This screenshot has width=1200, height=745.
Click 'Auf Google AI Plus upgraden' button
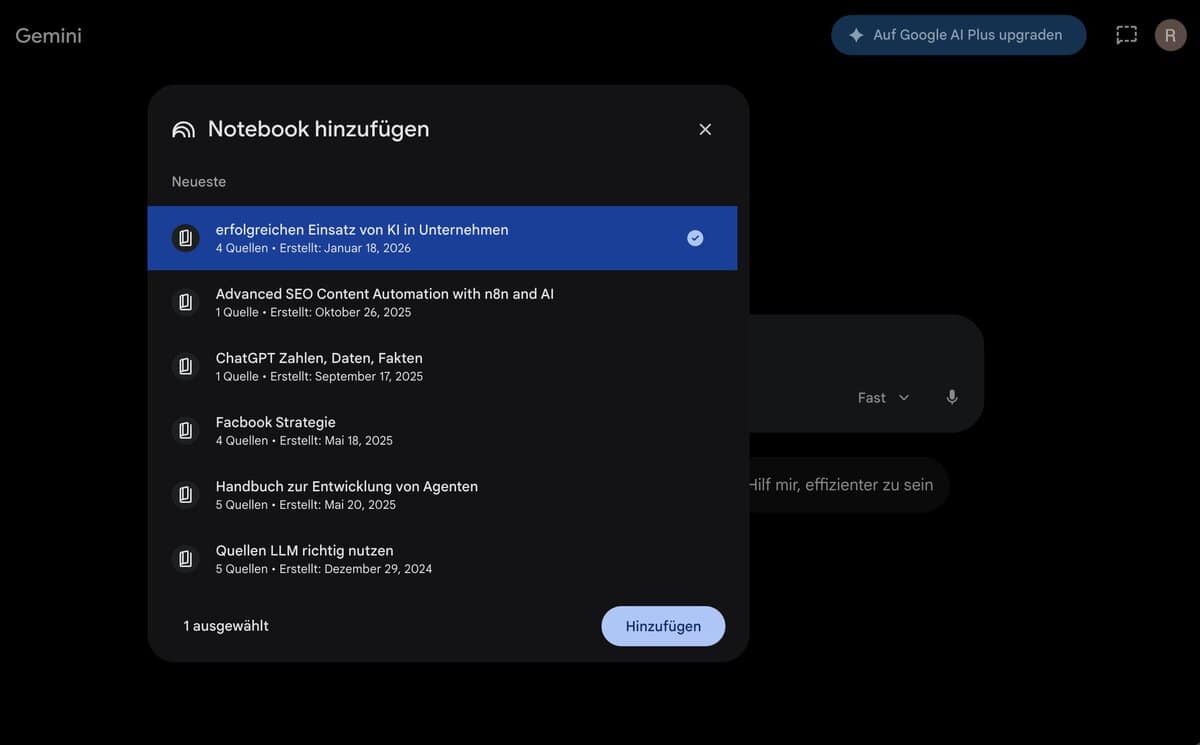tap(958, 35)
